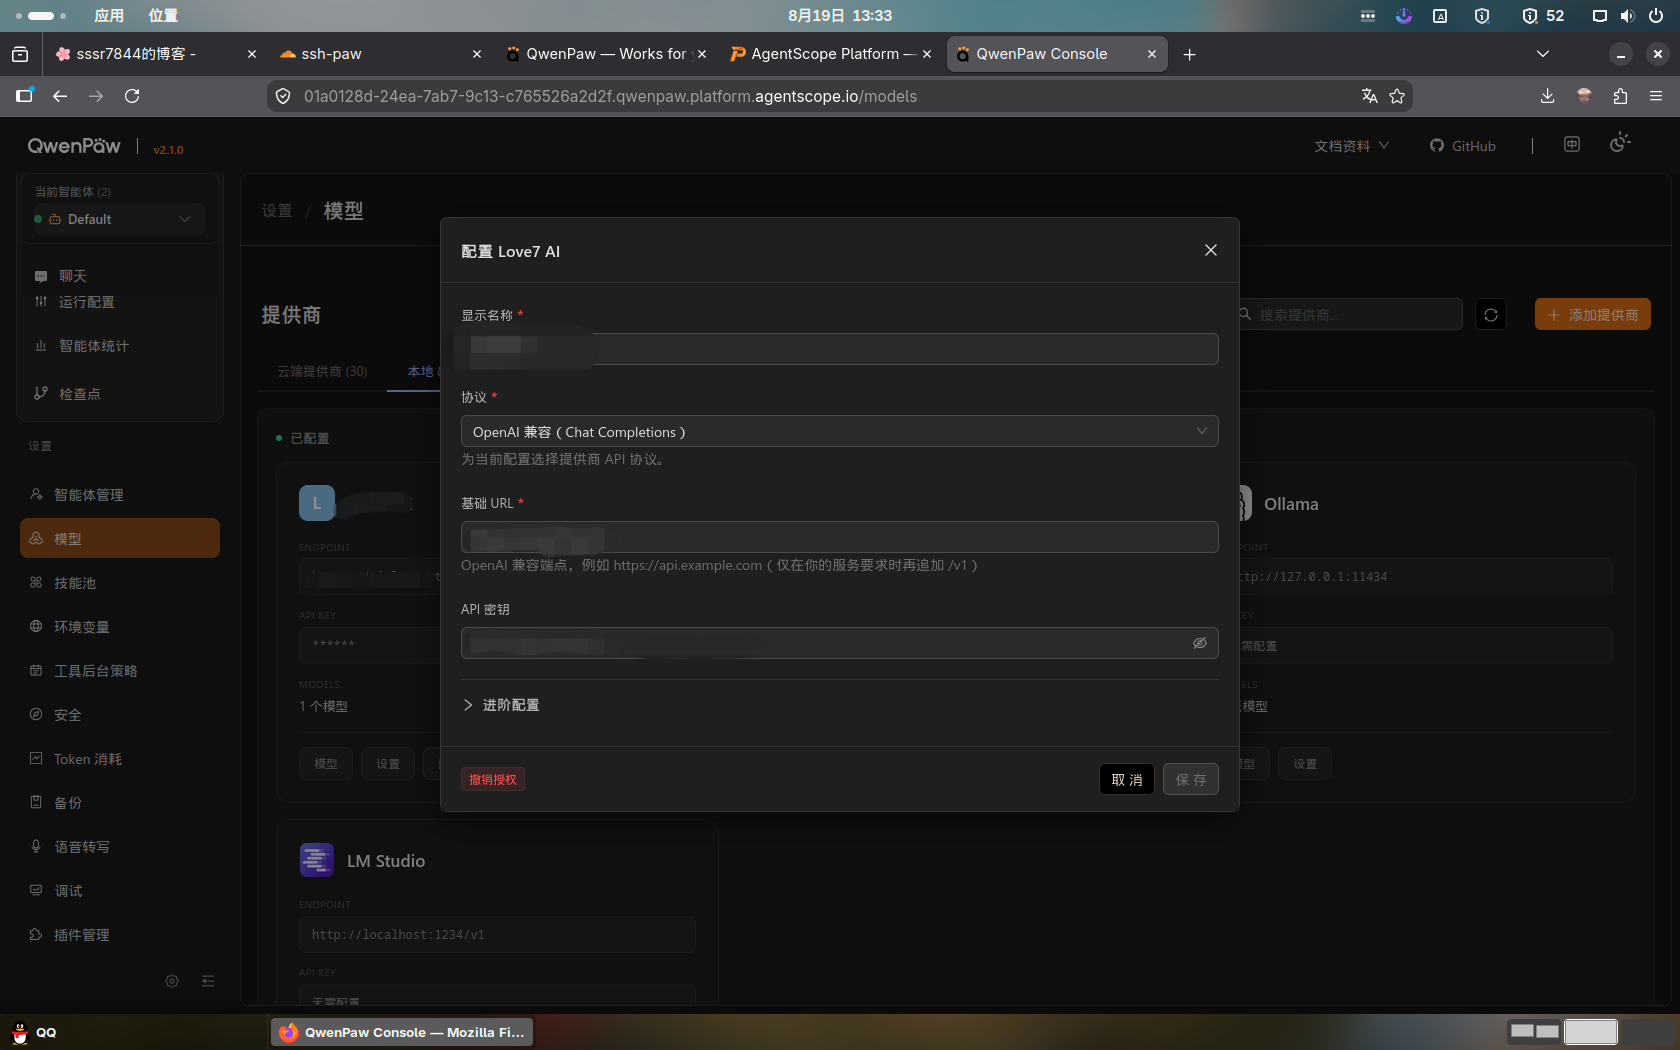Click the QwenPaw Console Firefox taskbar entry
The width and height of the screenshot is (1680, 1050).
click(402, 1032)
